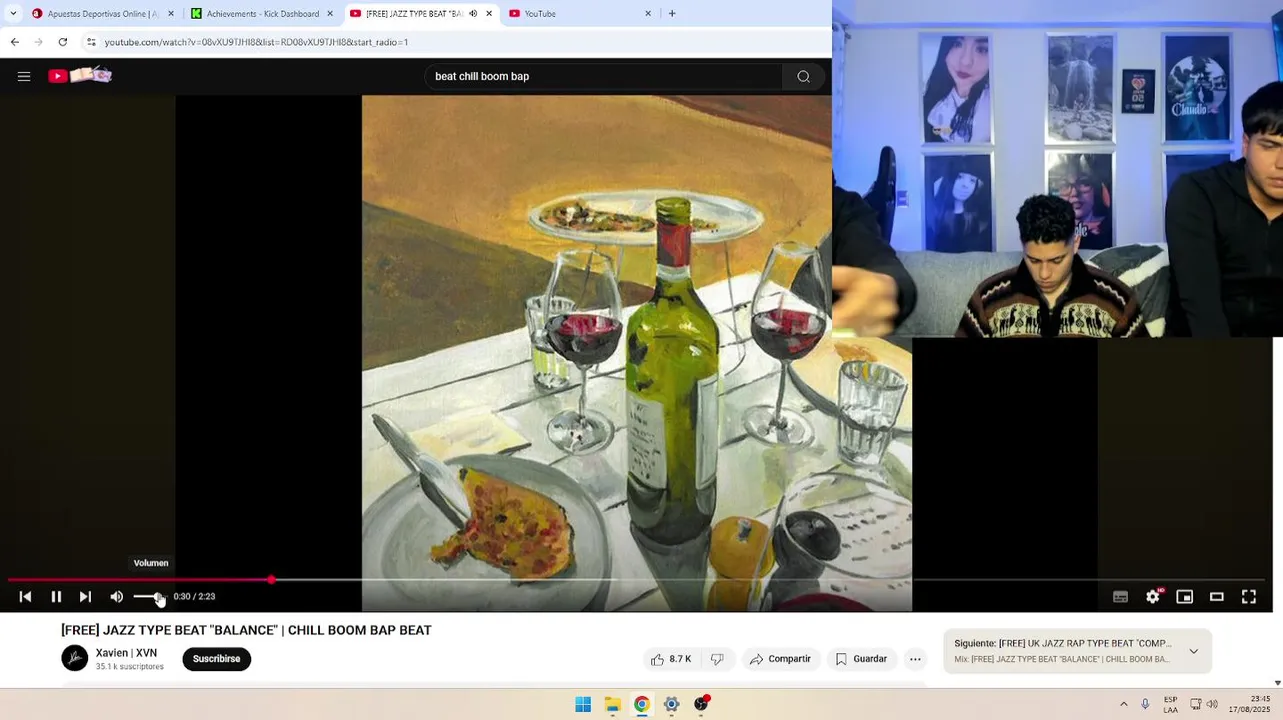The height and width of the screenshot is (720, 1283).
Task: Save the video with Guardar
Action: (861, 659)
